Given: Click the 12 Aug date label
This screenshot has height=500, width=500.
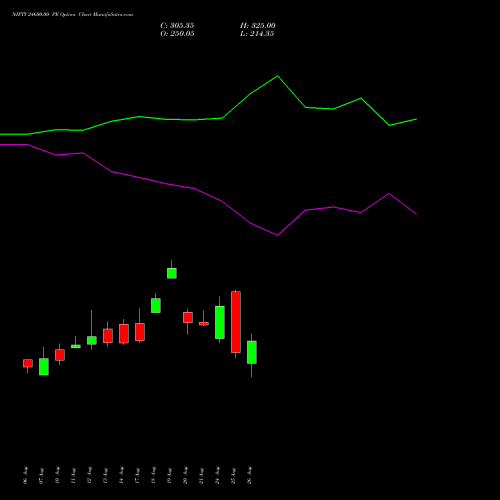Looking at the screenshot, I should [90, 475].
